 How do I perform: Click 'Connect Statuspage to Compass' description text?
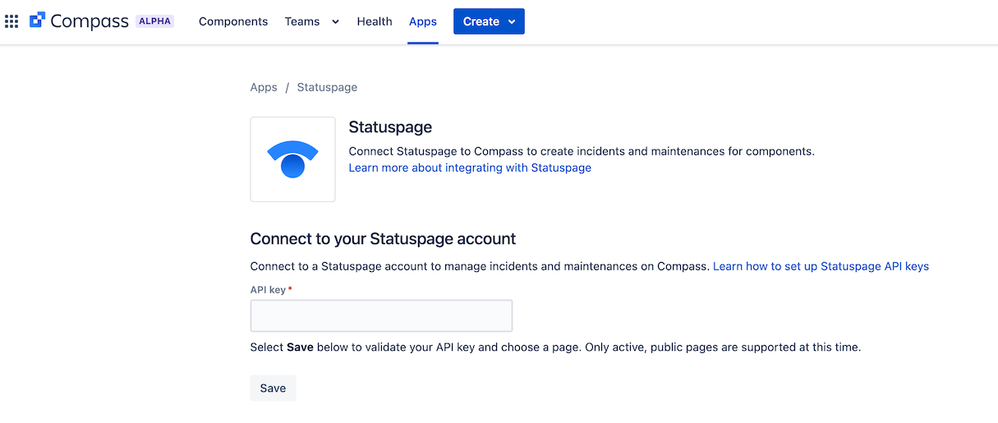pyautogui.click(x=582, y=152)
